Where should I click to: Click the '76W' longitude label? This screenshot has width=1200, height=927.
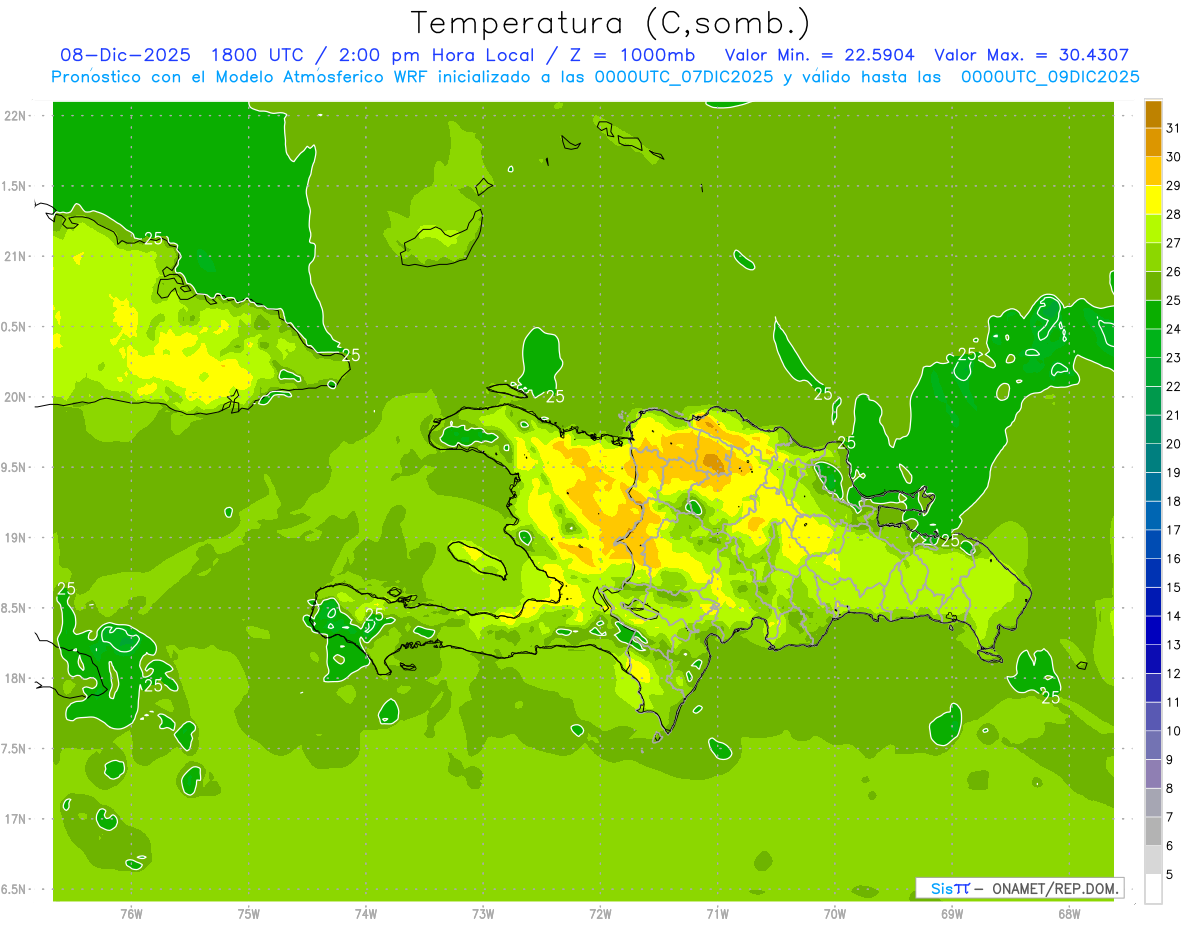pos(131,913)
